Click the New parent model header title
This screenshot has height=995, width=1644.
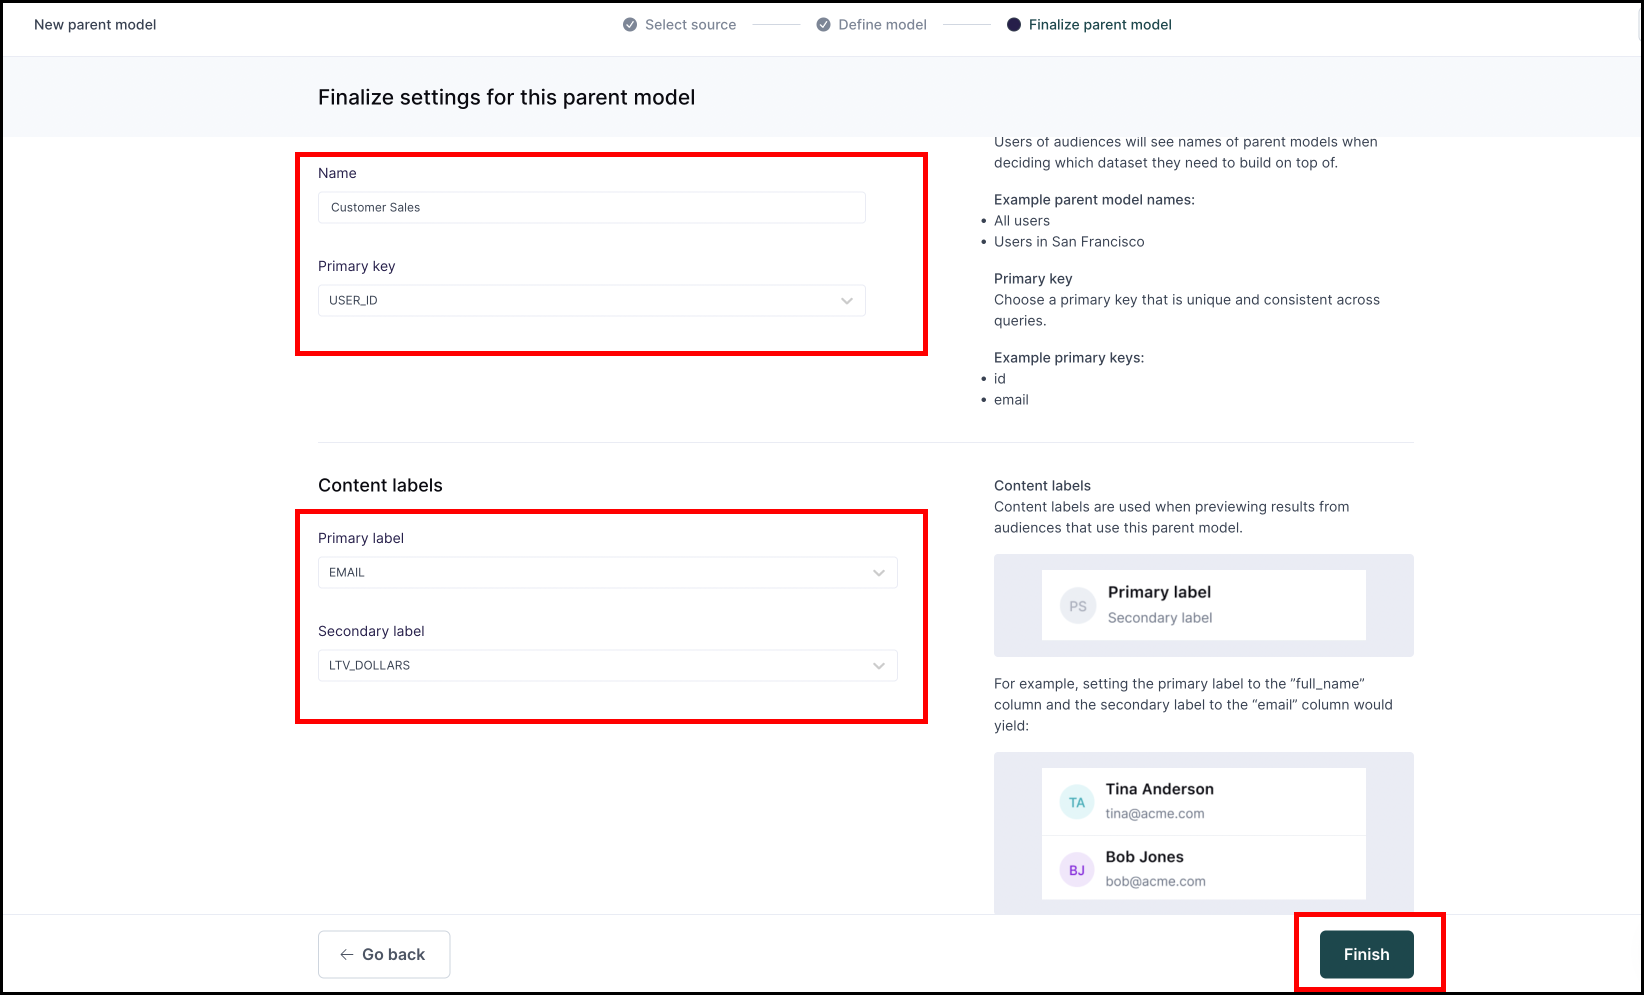click(x=95, y=24)
